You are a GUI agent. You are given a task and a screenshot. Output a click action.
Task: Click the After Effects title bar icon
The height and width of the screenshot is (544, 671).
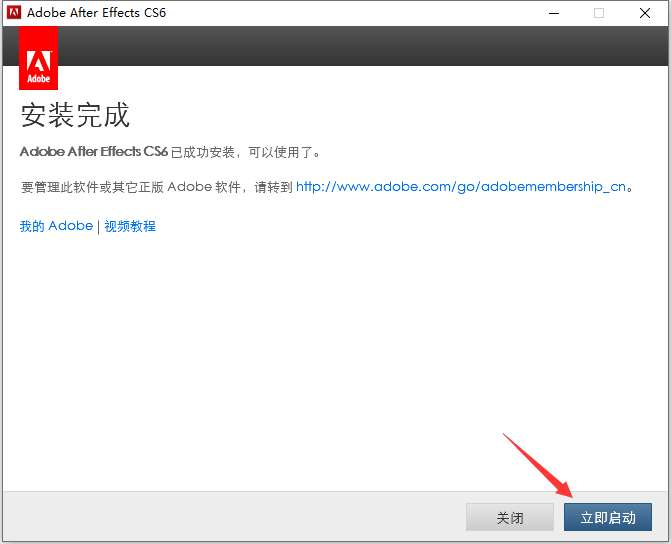pos(14,12)
